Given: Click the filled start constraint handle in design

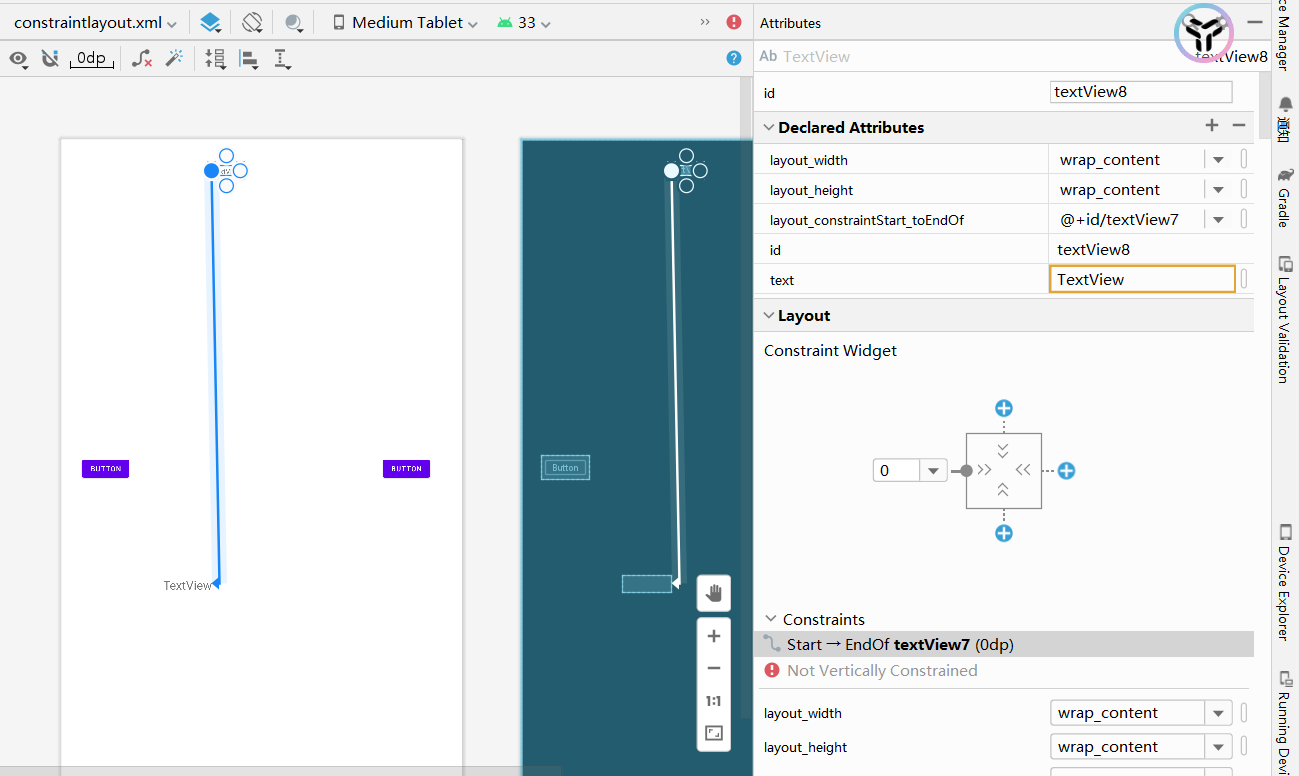Looking at the screenshot, I should pyautogui.click(x=211, y=171).
